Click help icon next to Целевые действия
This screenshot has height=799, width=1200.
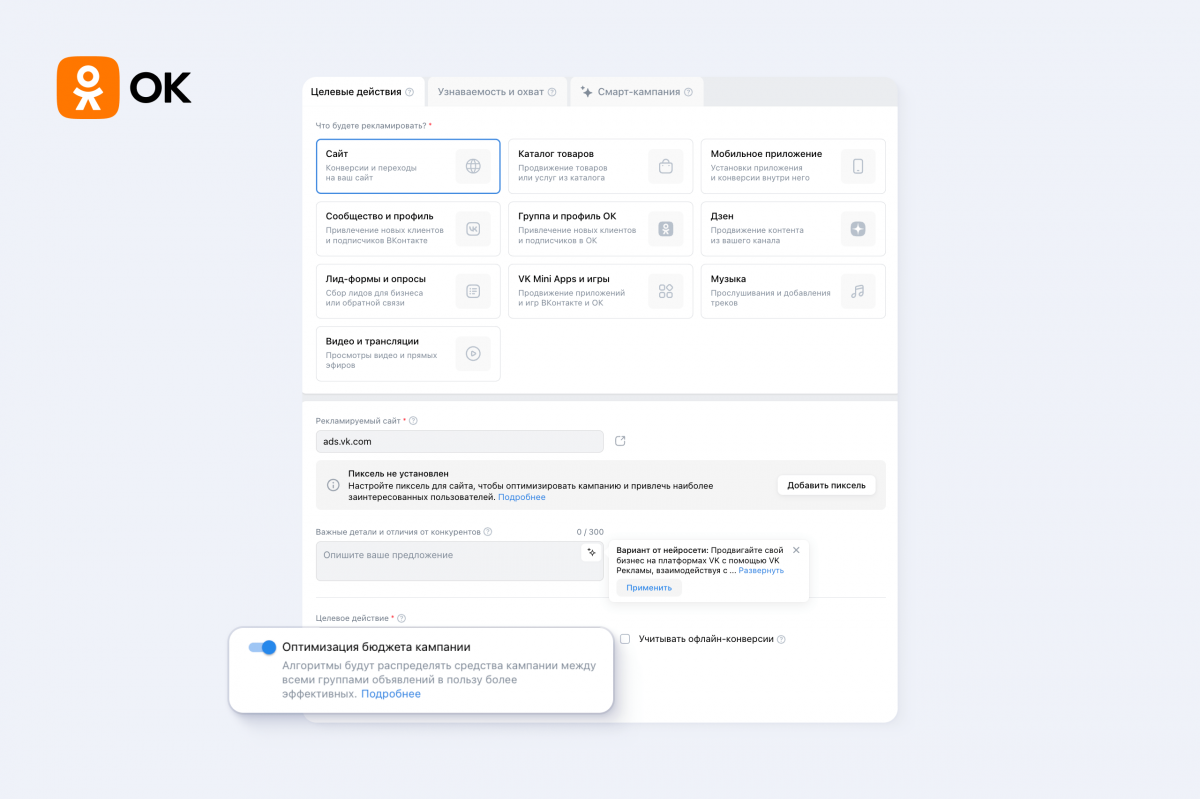pyautogui.click(x=410, y=92)
